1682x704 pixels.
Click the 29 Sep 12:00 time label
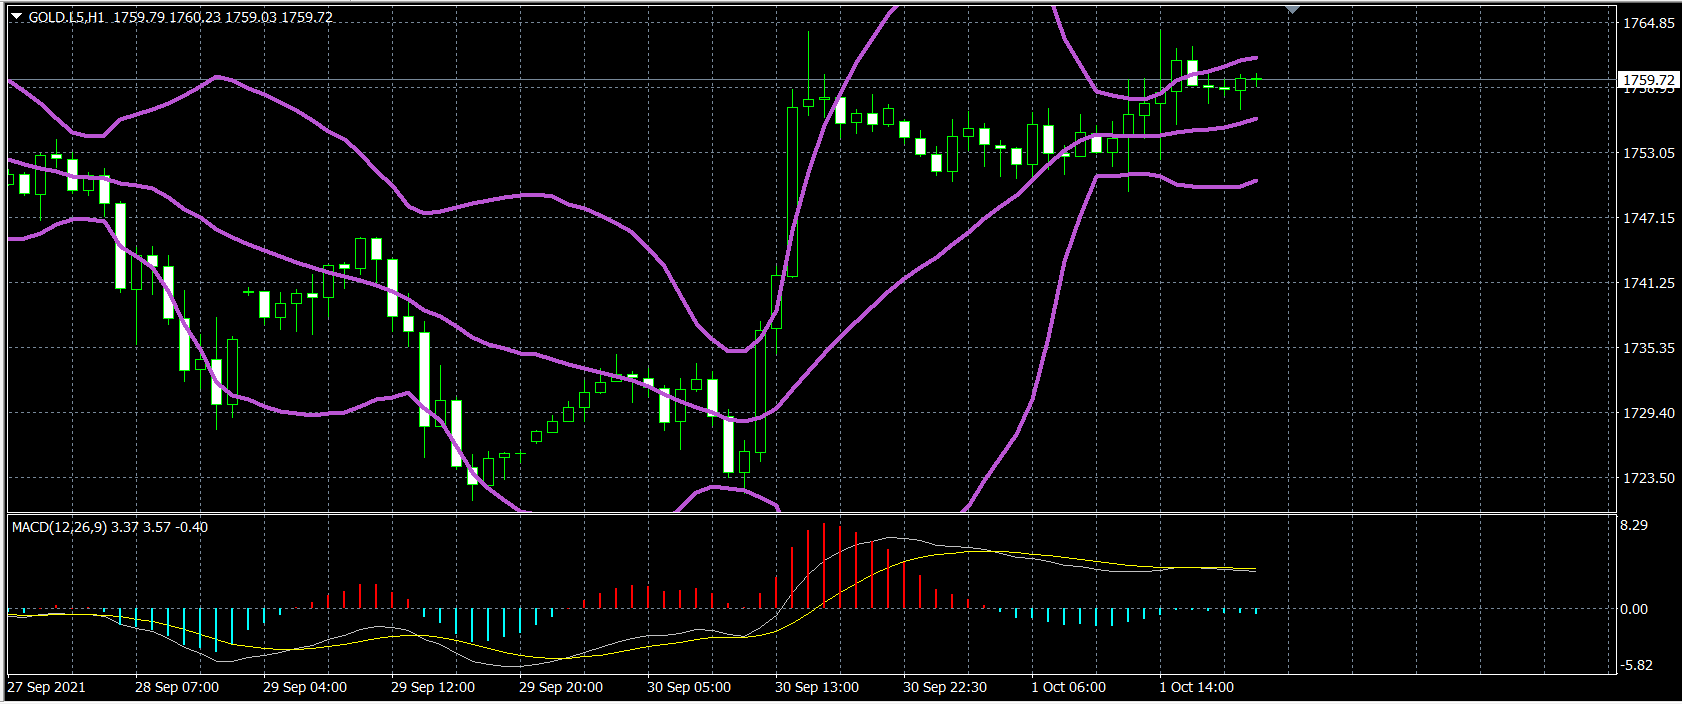pyautogui.click(x=433, y=687)
